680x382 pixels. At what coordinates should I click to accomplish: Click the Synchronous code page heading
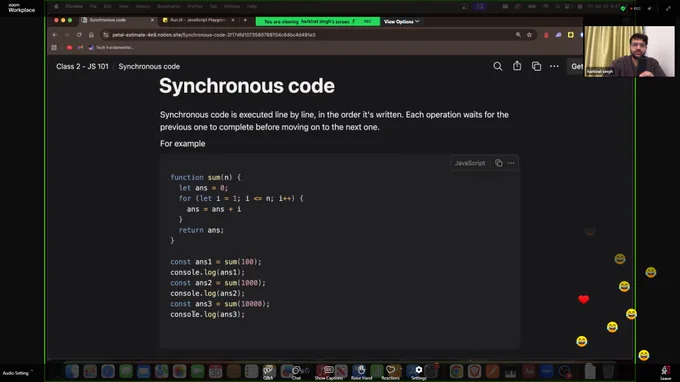coord(247,86)
